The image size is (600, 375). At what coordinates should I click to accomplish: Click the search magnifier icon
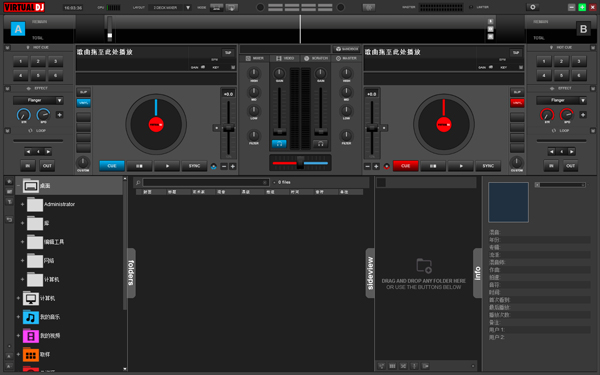138,183
